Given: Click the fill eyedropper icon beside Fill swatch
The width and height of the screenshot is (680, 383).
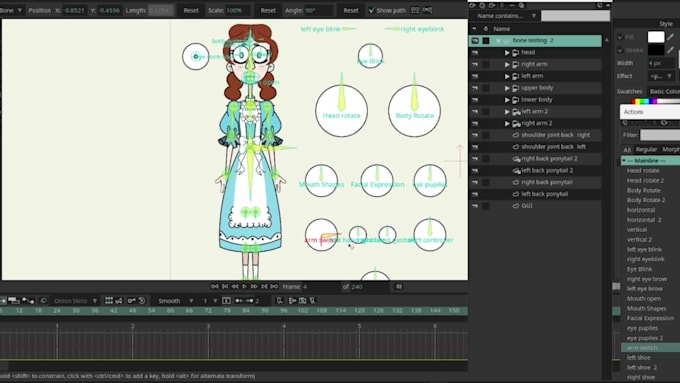Looking at the screenshot, I should [671, 37].
